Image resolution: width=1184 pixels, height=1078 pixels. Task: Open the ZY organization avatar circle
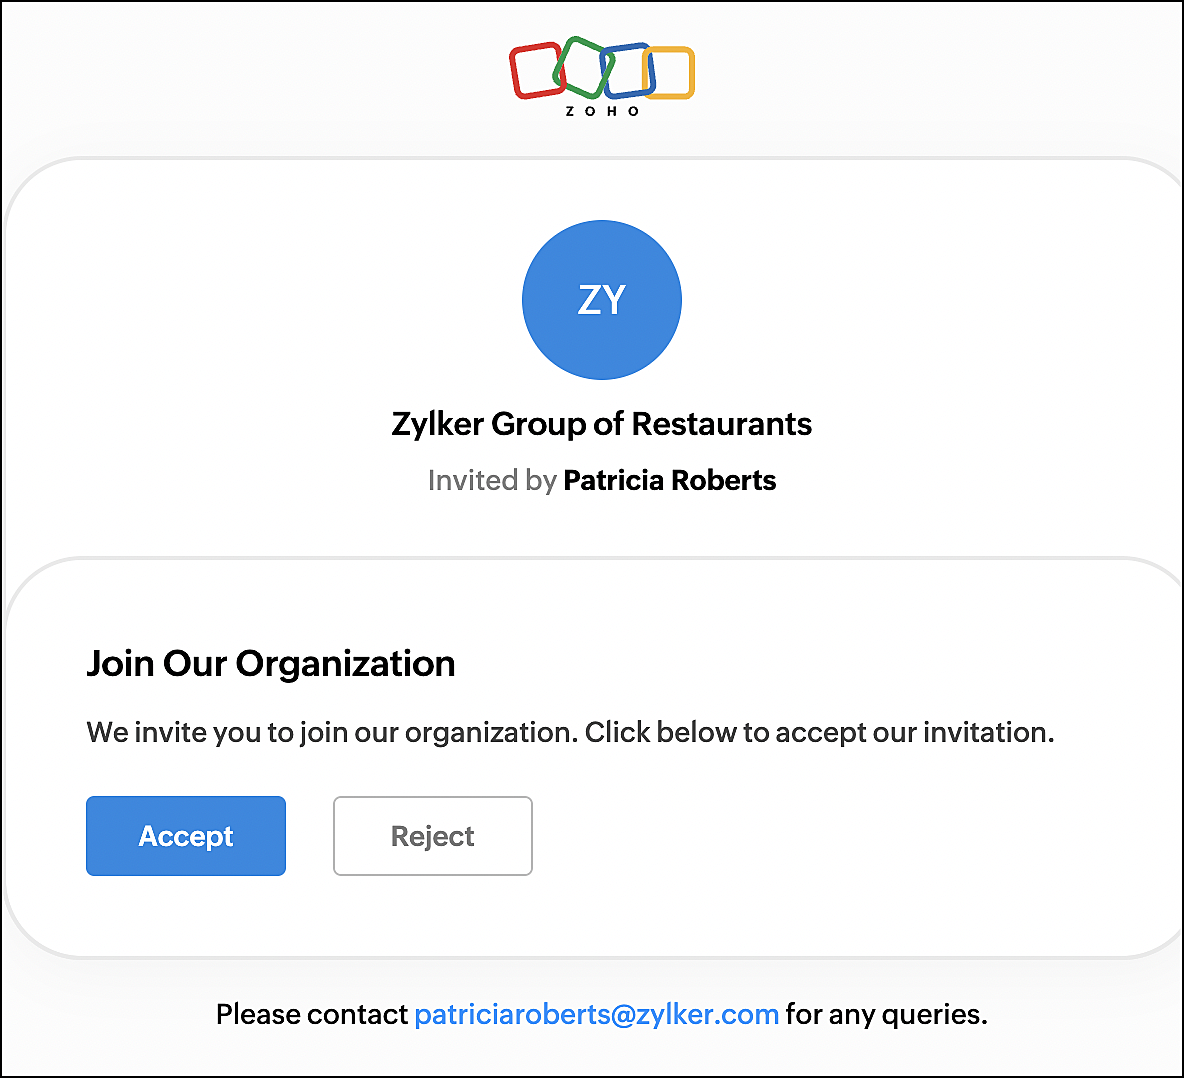click(x=602, y=300)
